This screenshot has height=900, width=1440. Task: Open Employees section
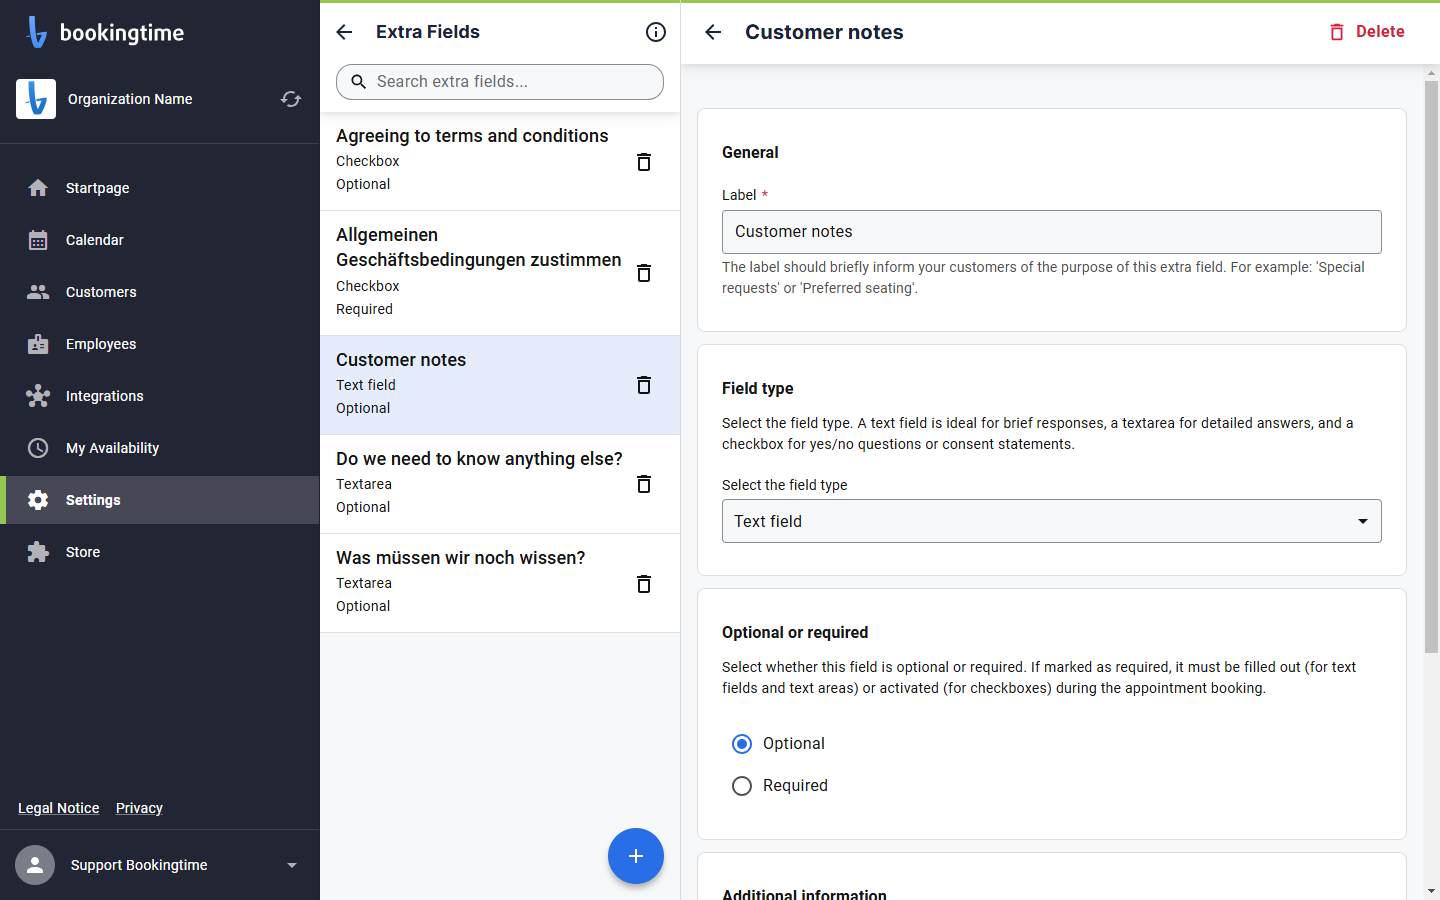(160, 344)
